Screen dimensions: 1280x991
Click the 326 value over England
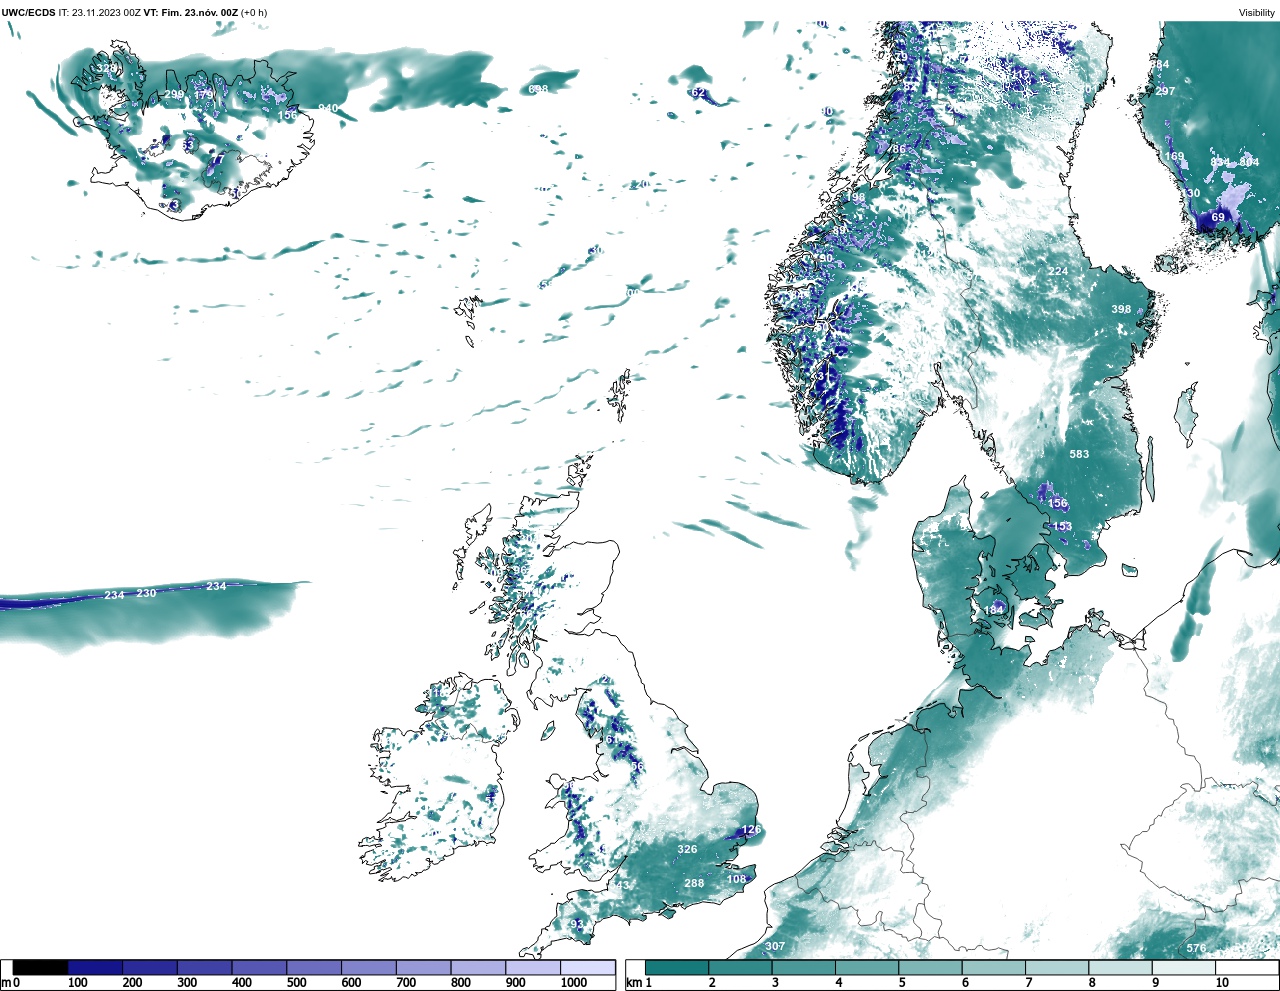(687, 849)
